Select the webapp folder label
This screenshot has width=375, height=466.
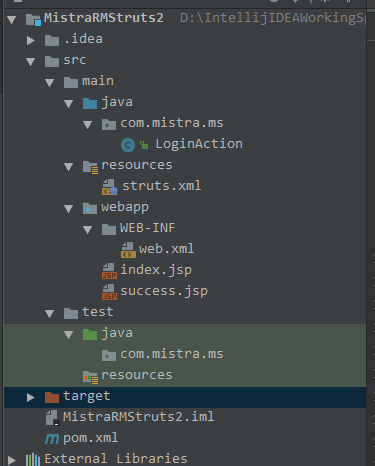125,208
